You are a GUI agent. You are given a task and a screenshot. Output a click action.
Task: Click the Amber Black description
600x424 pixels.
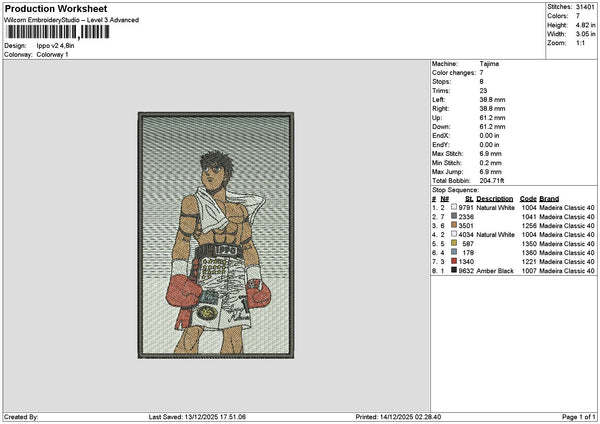[x=495, y=271]
